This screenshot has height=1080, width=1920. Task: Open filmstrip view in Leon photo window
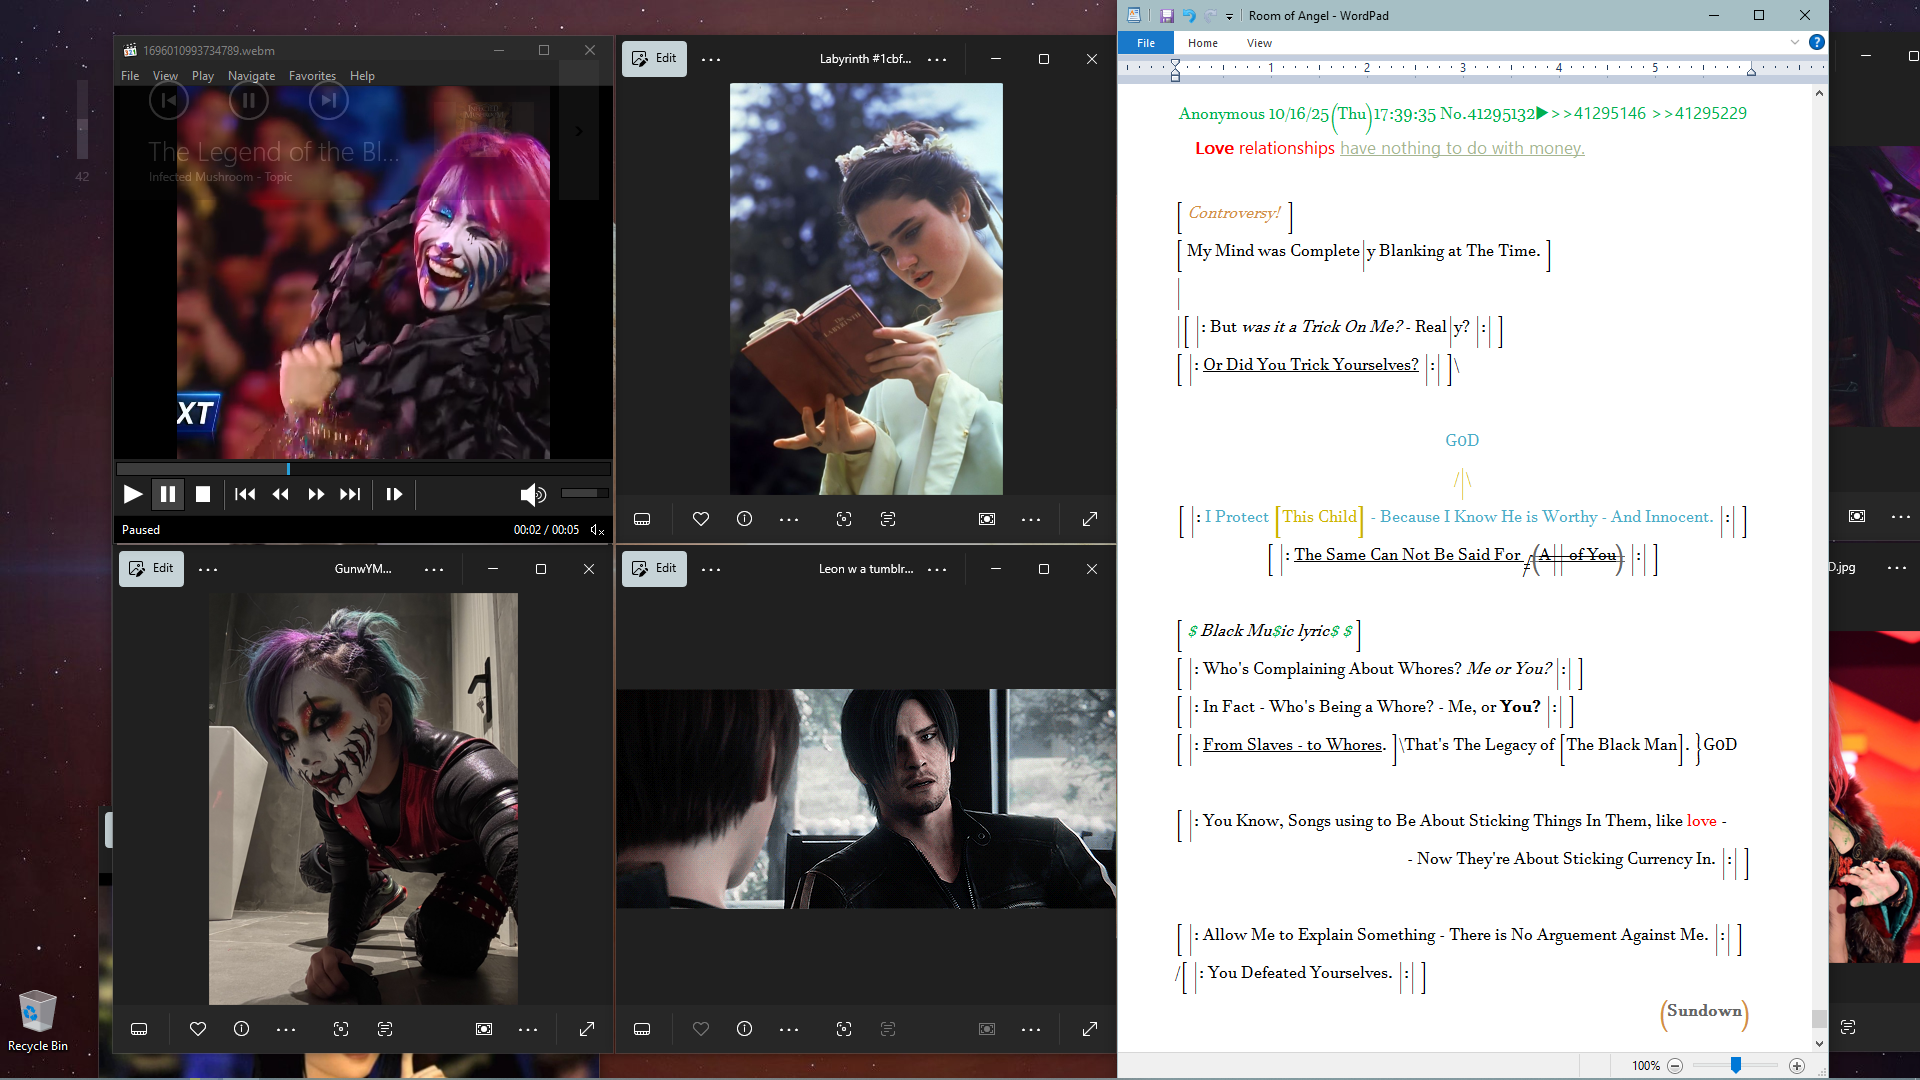click(642, 1029)
